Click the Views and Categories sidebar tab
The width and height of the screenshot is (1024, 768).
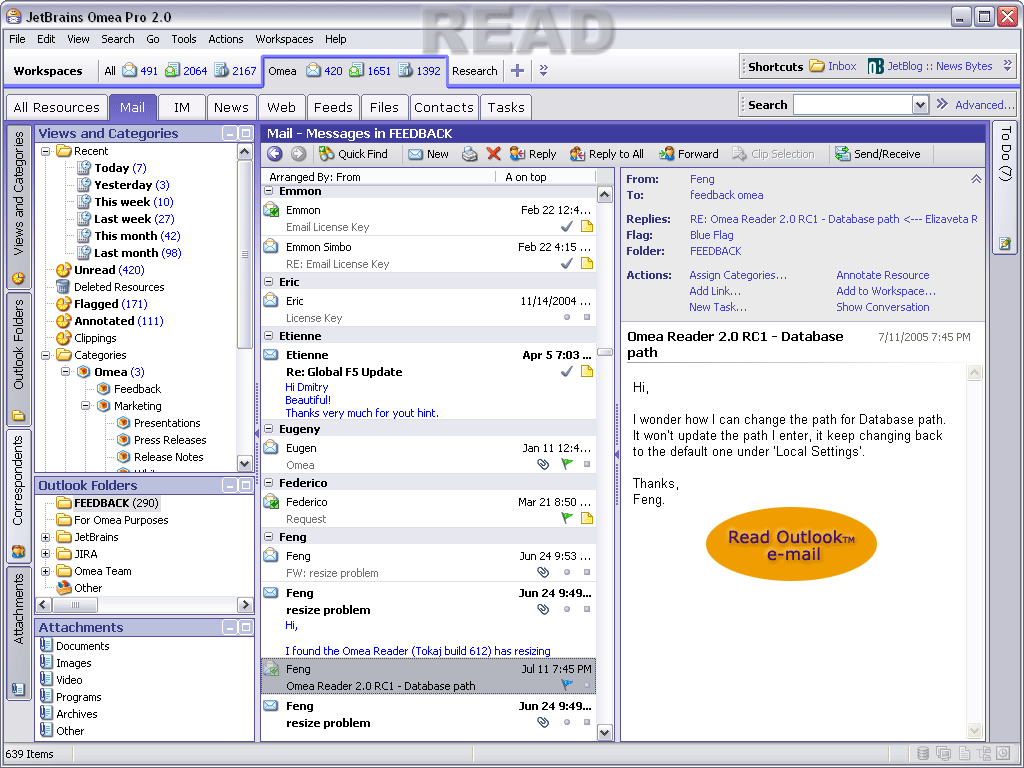click(18, 206)
